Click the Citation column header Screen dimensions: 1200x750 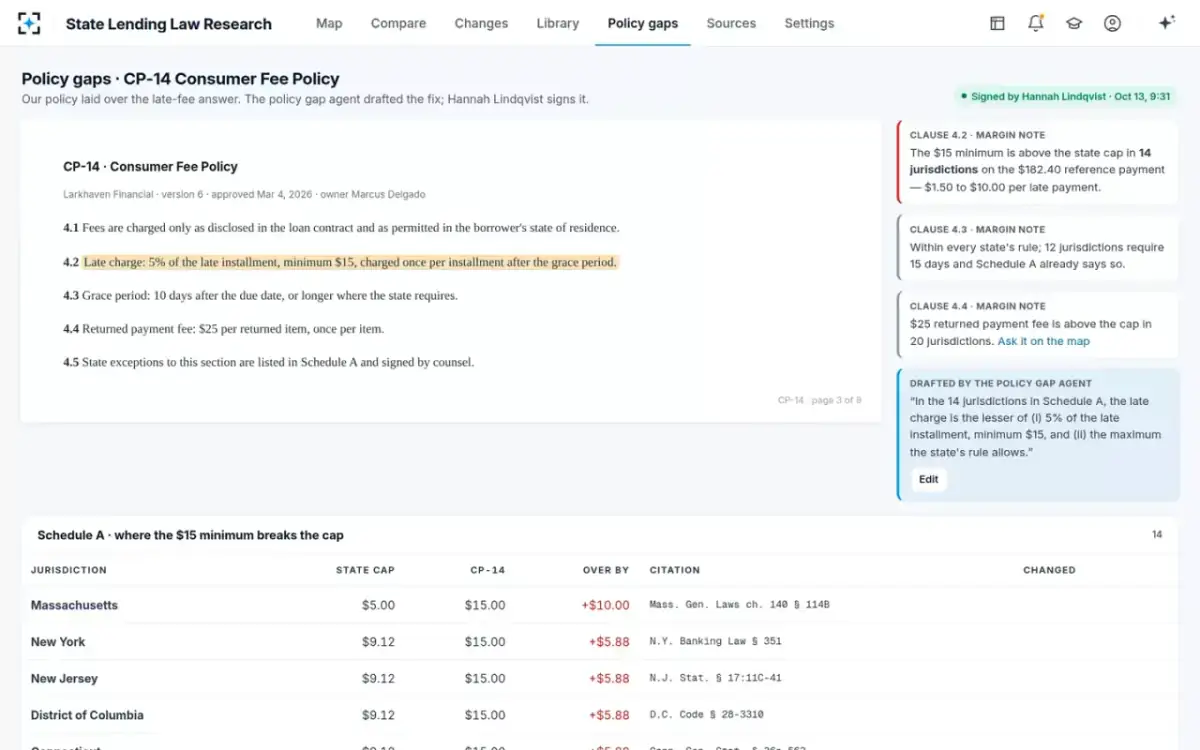tap(675, 570)
